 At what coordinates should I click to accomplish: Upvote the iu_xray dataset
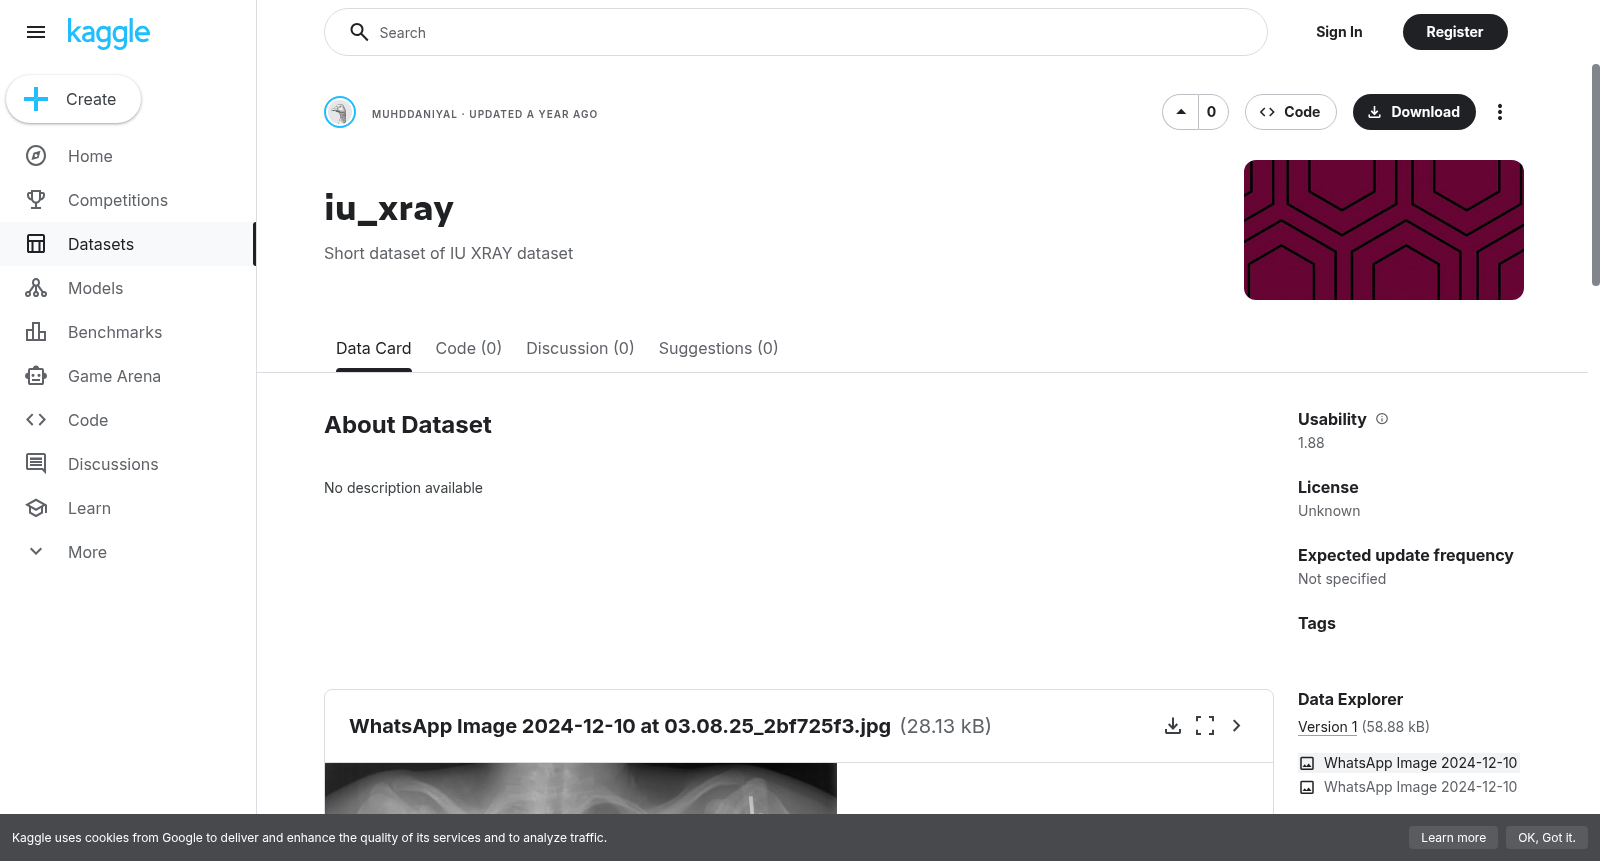(x=1181, y=112)
